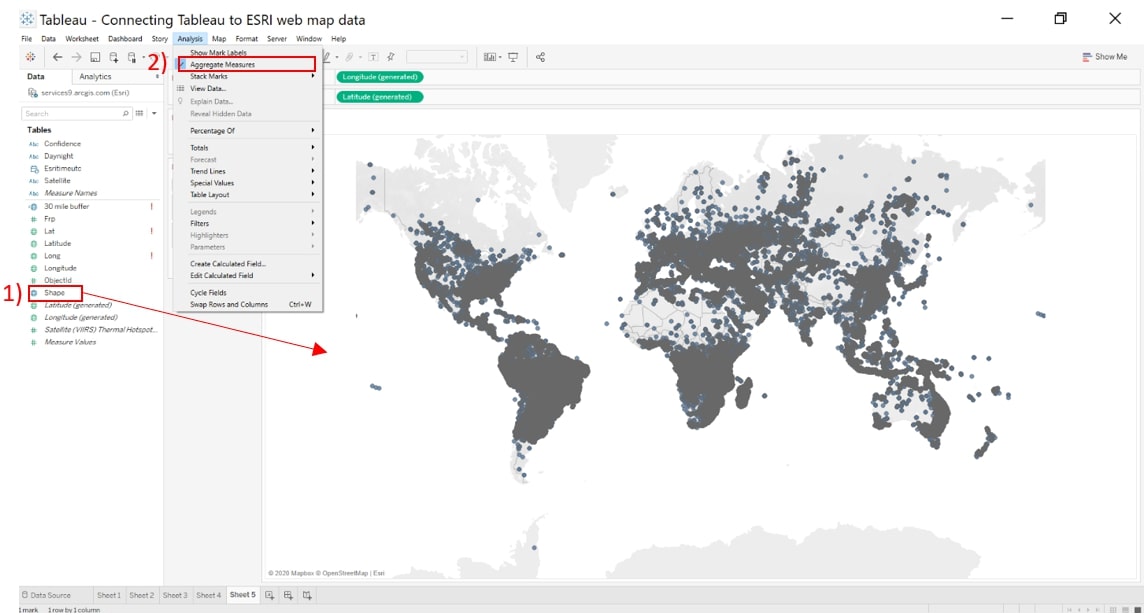
Task: Click the Add New Data Source icon
Action: pyautogui.click(x=114, y=57)
